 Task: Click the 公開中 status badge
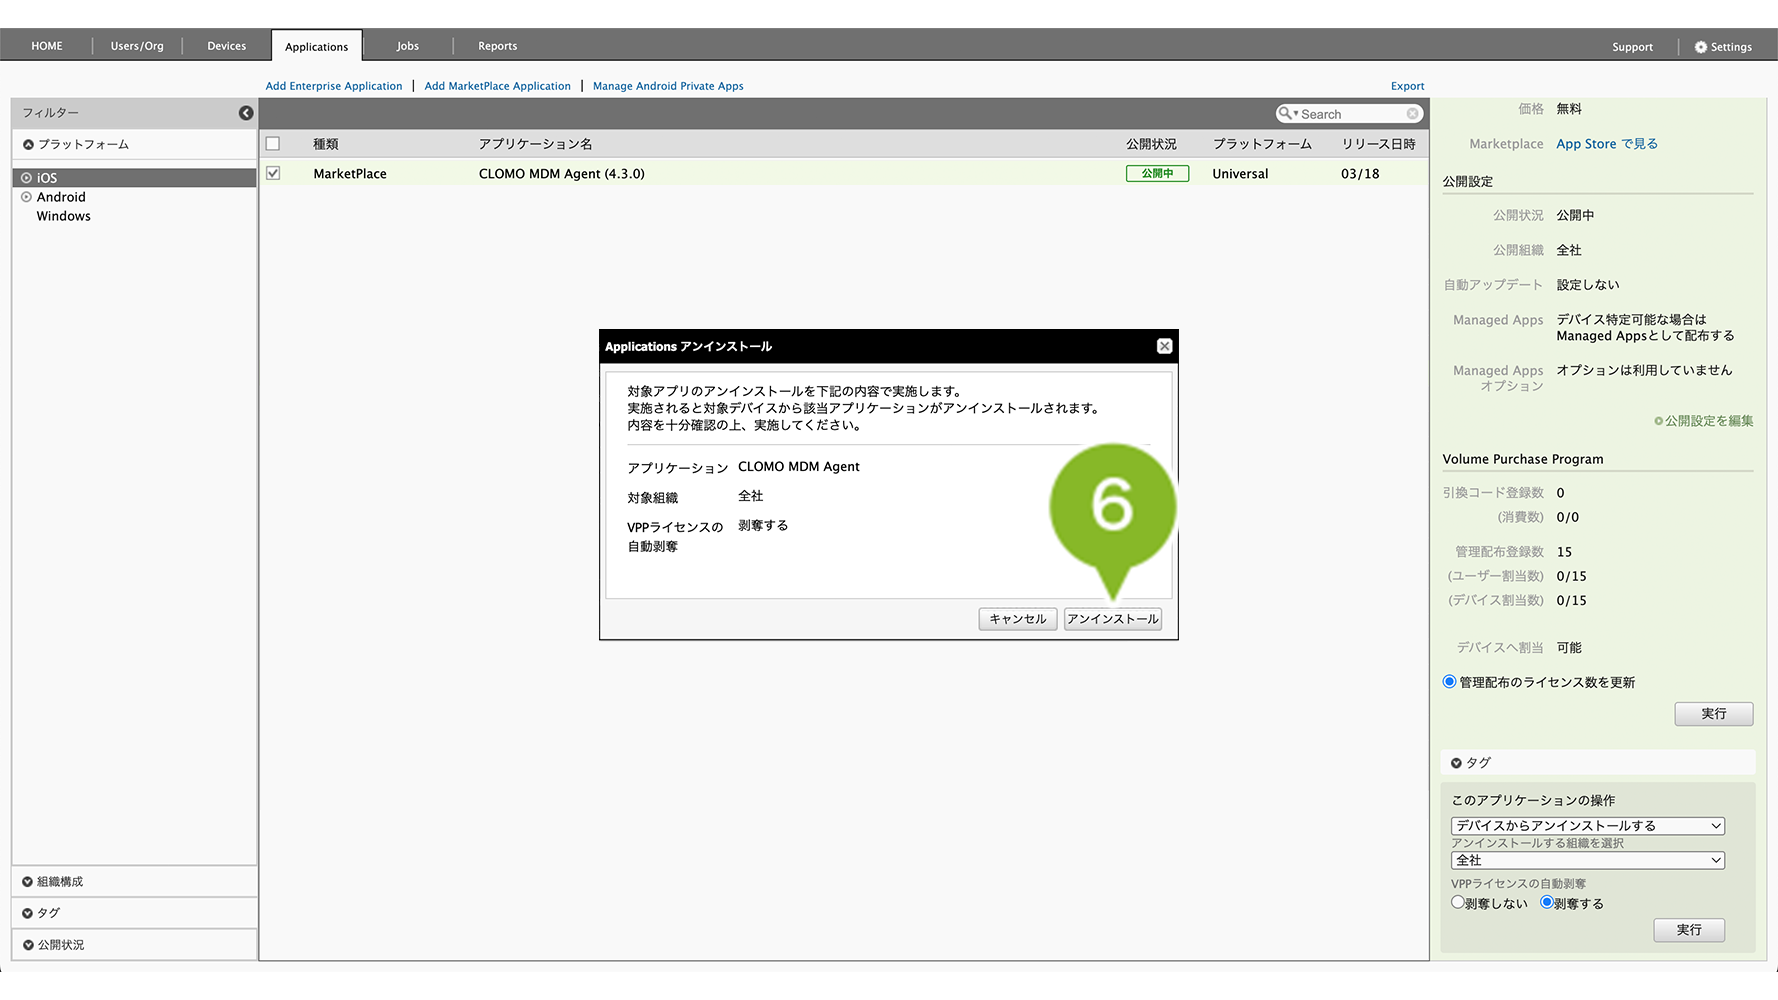(x=1157, y=173)
